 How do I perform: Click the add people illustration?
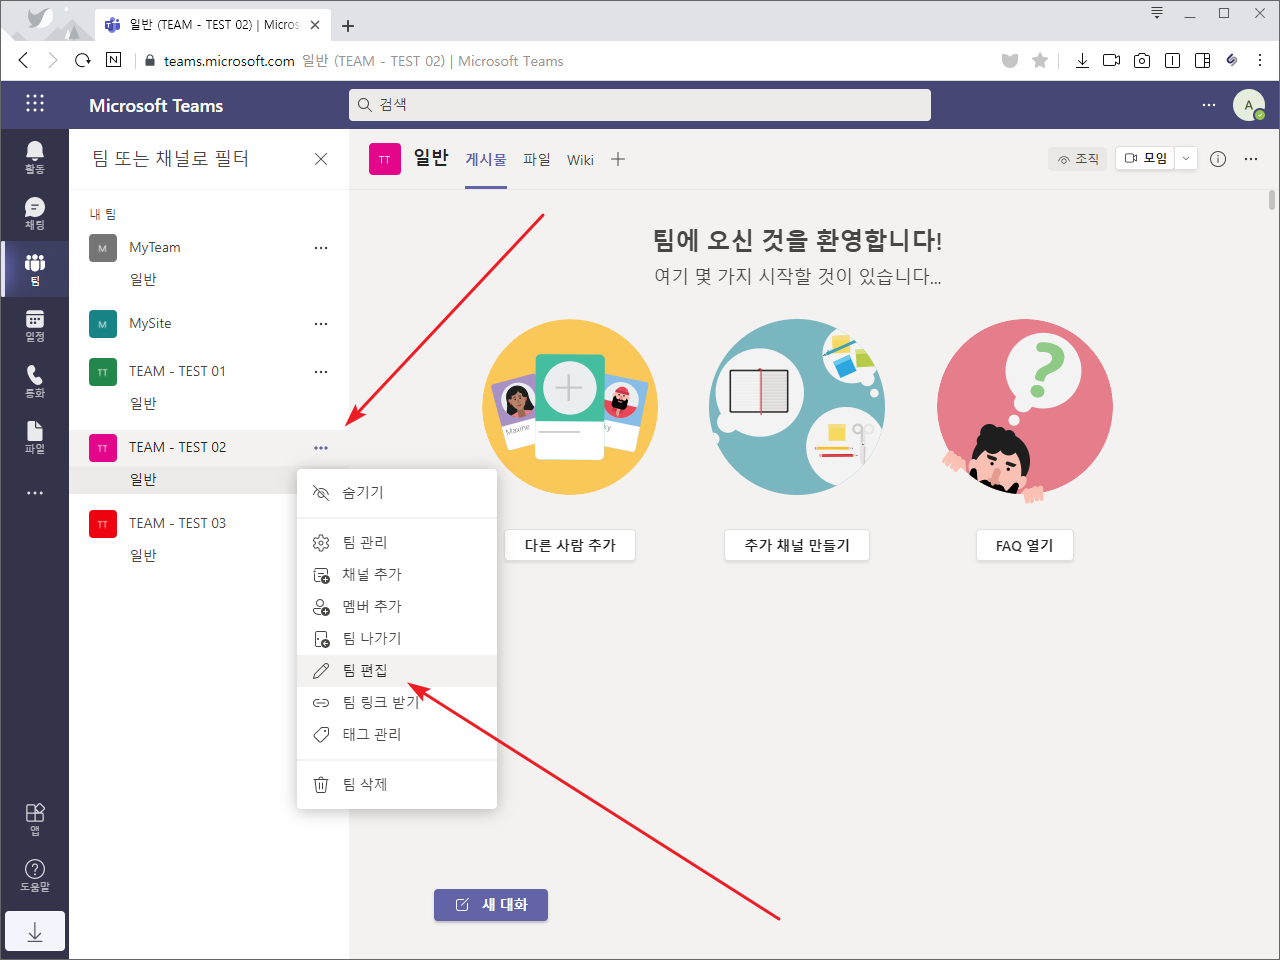coord(570,407)
